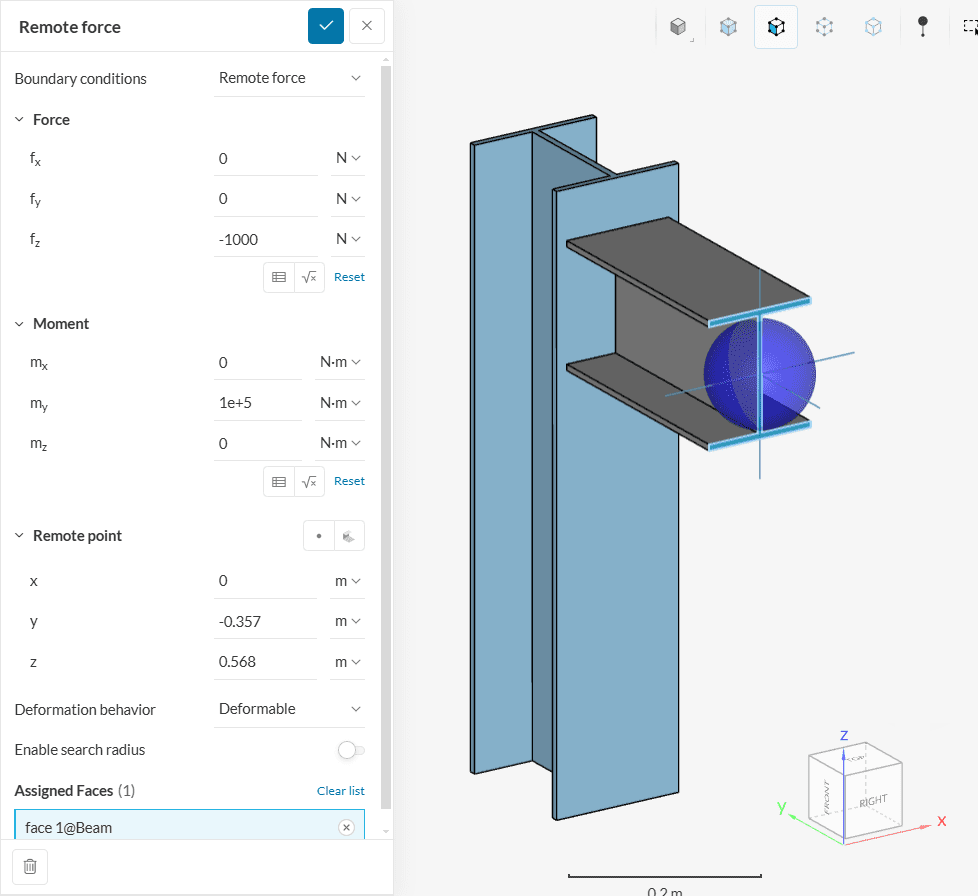The image size is (978, 896).
Task: Collapse the Remote point section
Action: 20,536
